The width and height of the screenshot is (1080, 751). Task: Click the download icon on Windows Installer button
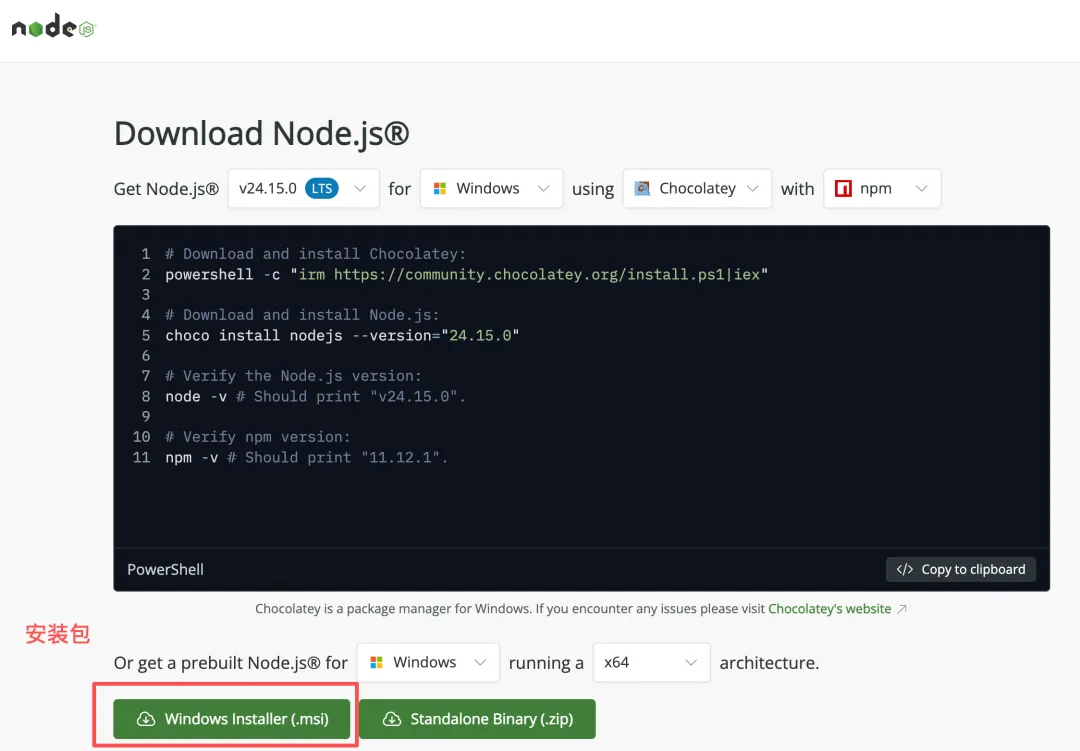[x=146, y=719]
